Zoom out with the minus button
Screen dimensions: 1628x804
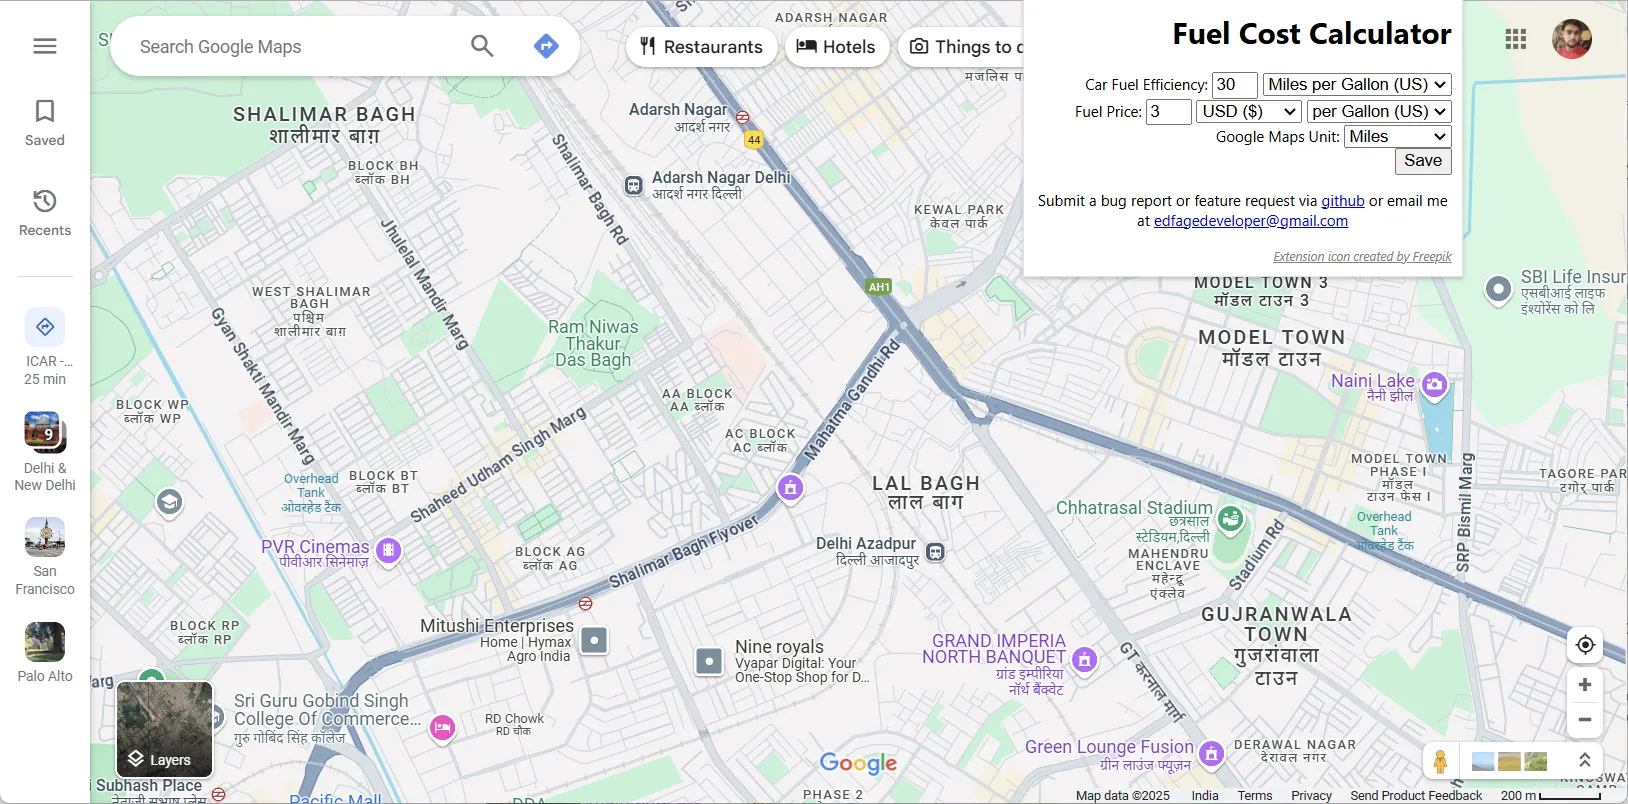[1585, 720]
